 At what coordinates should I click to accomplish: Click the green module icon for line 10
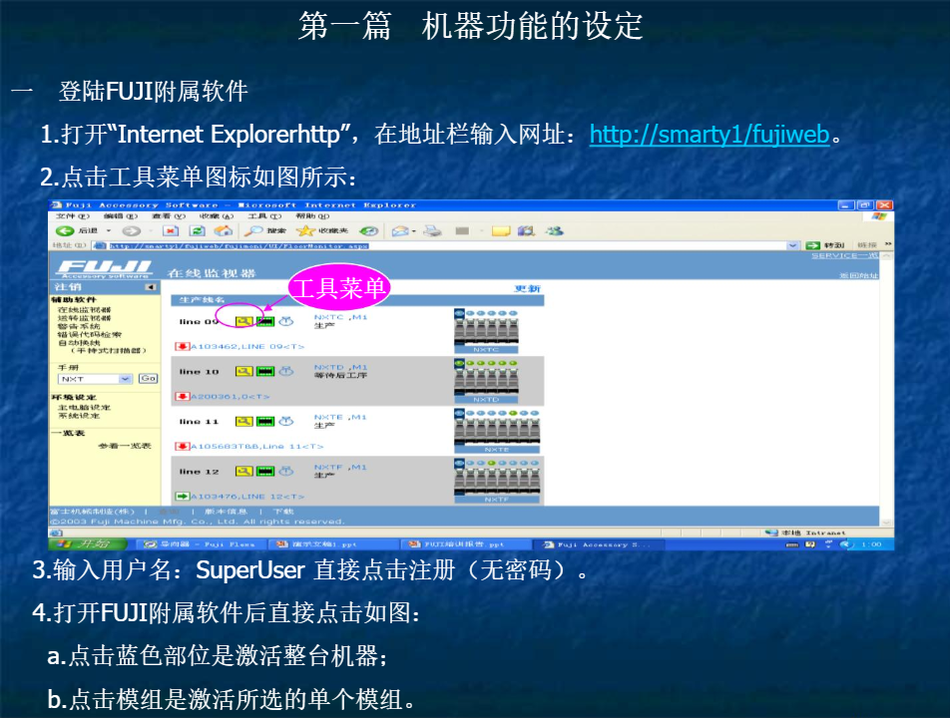tap(265, 371)
